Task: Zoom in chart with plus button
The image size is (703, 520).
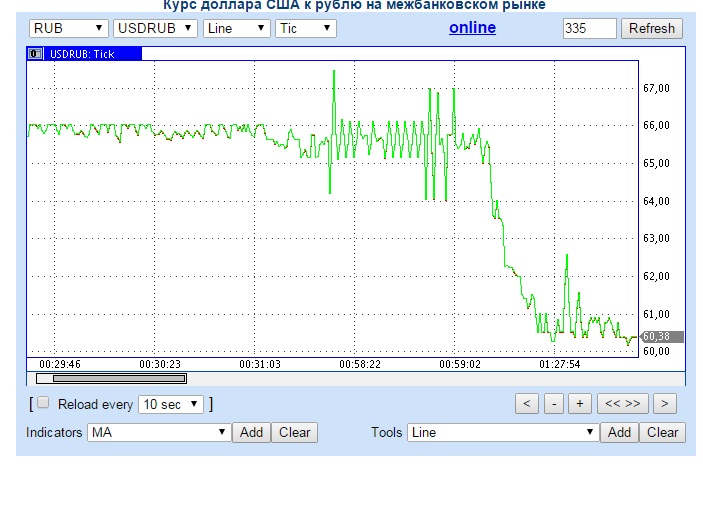Action: (x=579, y=404)
